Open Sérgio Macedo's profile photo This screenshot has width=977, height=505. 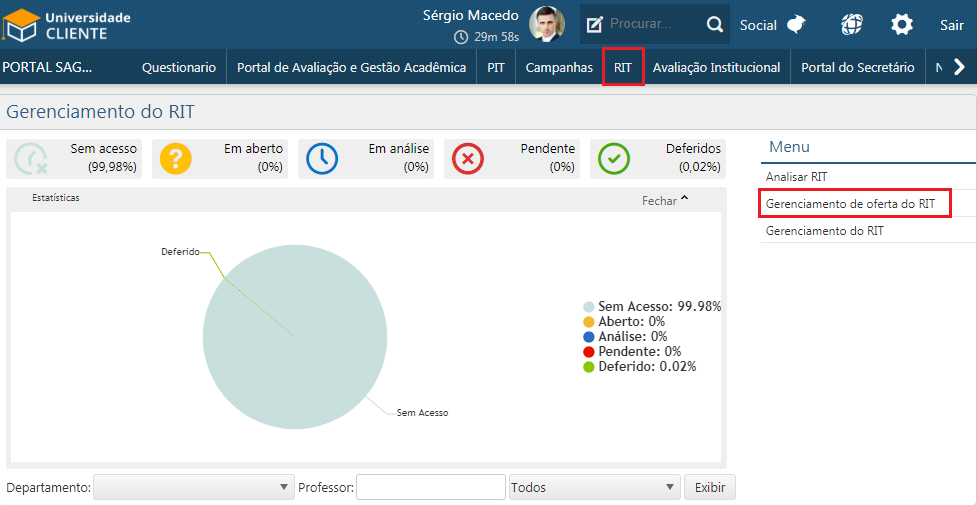[x=546, y=25]
